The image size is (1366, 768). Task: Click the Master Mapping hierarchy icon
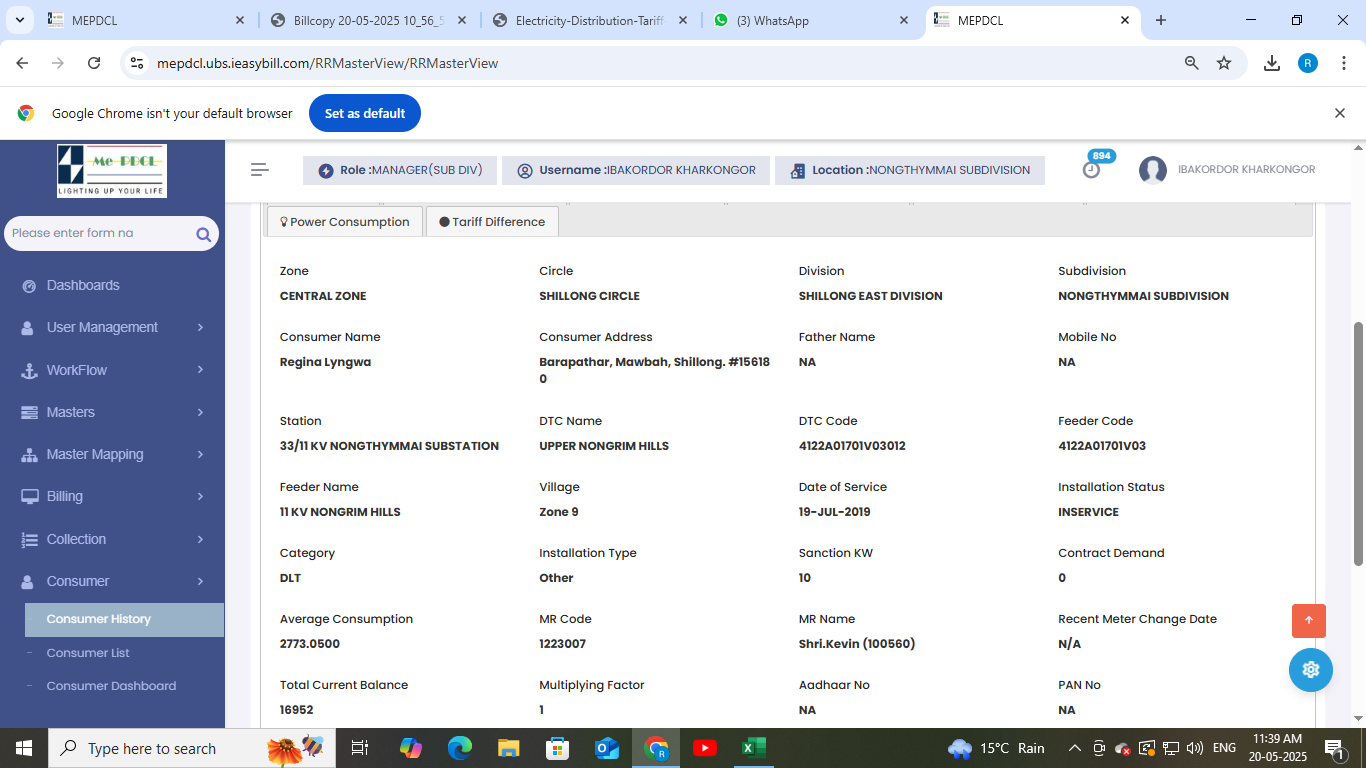click(x=29, y=455)
